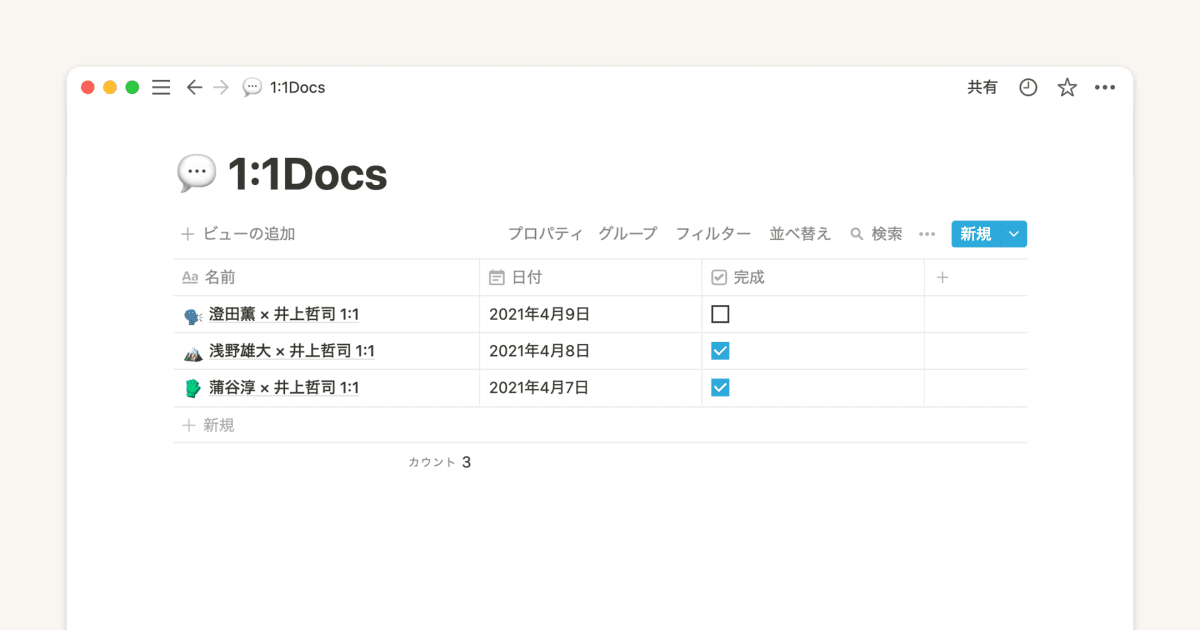Check the 完成 checkbox for 澄田薫's 1:1

pos(720,313)
